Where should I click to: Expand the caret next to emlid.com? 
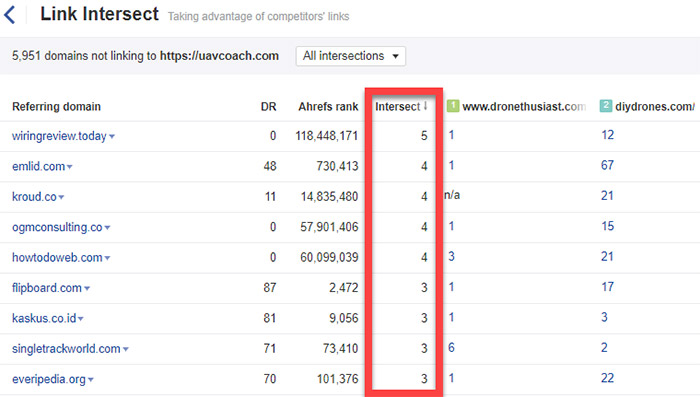tap(70, 167)
